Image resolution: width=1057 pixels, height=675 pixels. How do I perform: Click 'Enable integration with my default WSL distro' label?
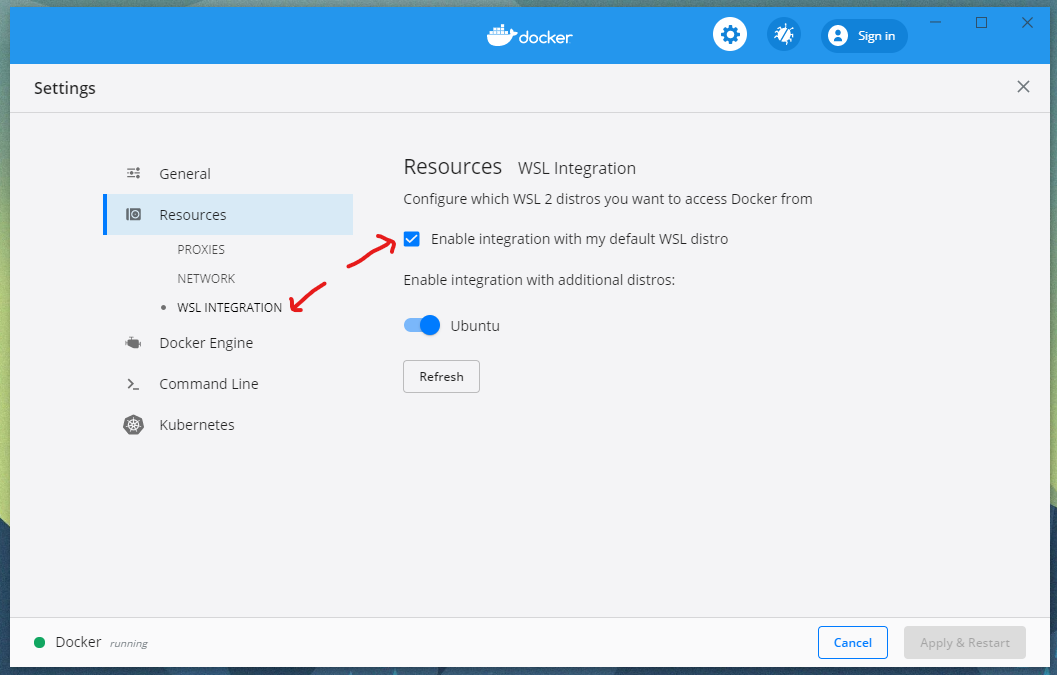pos(580,239)
